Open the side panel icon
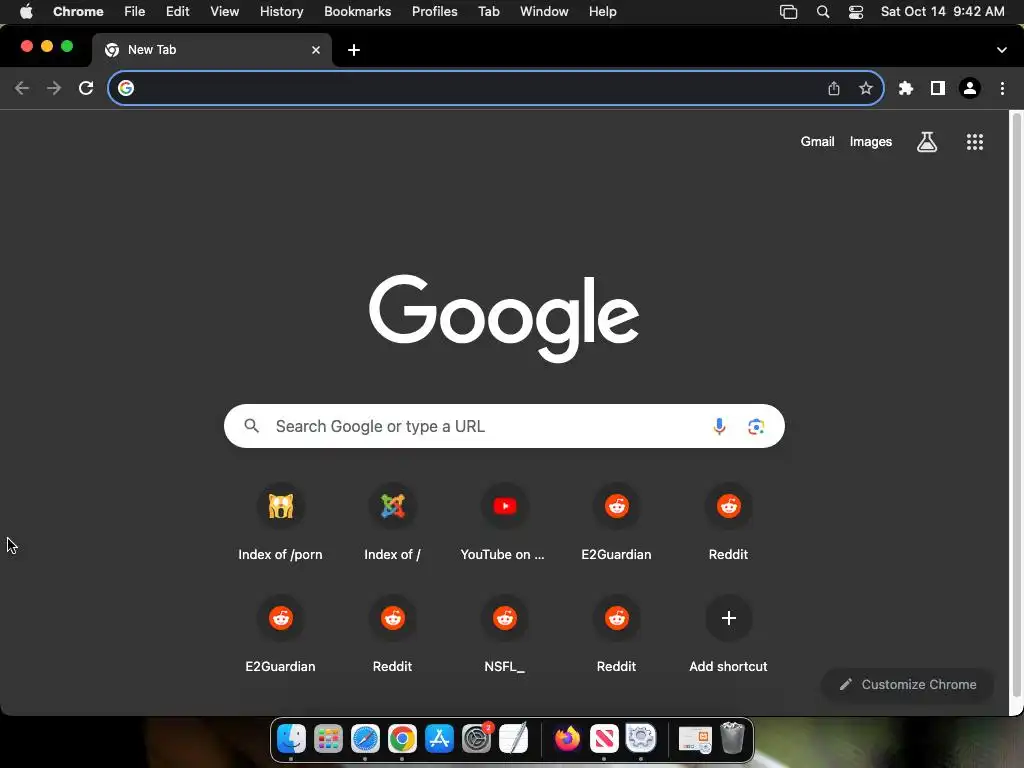The image size is (1024, 768). 938,88
